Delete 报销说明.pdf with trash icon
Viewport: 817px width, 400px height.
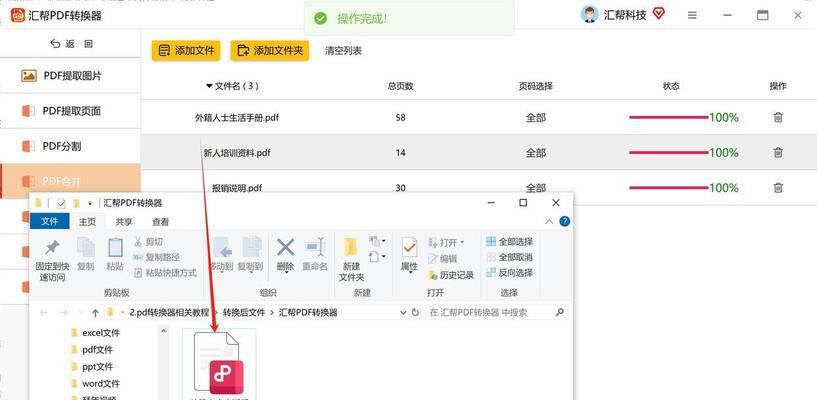tap(778, 188)
